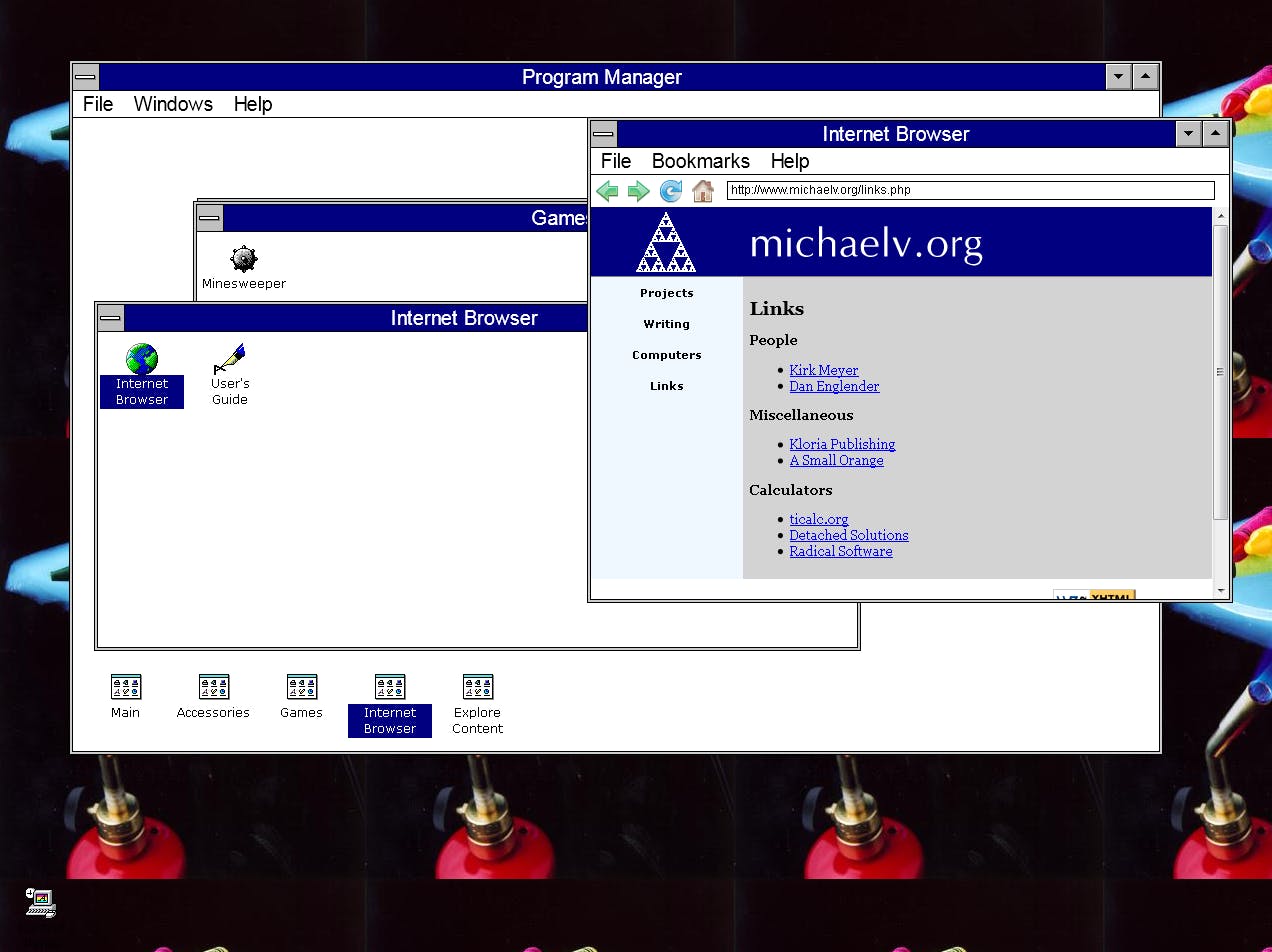The image size is (1272, 952).
Task: Open the Games window control menu box
Action: coord(210,218)
